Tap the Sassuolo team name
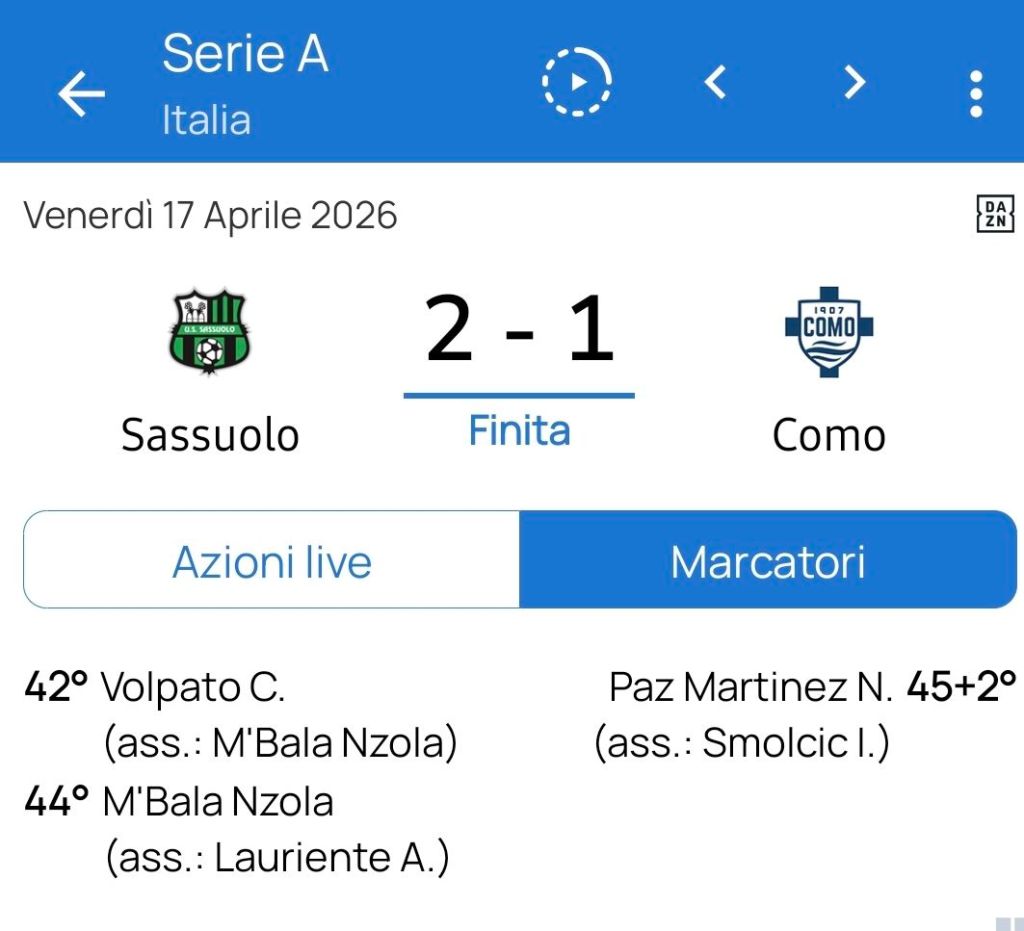This screenshot has width=1024, height=931. tap(210, 435)
